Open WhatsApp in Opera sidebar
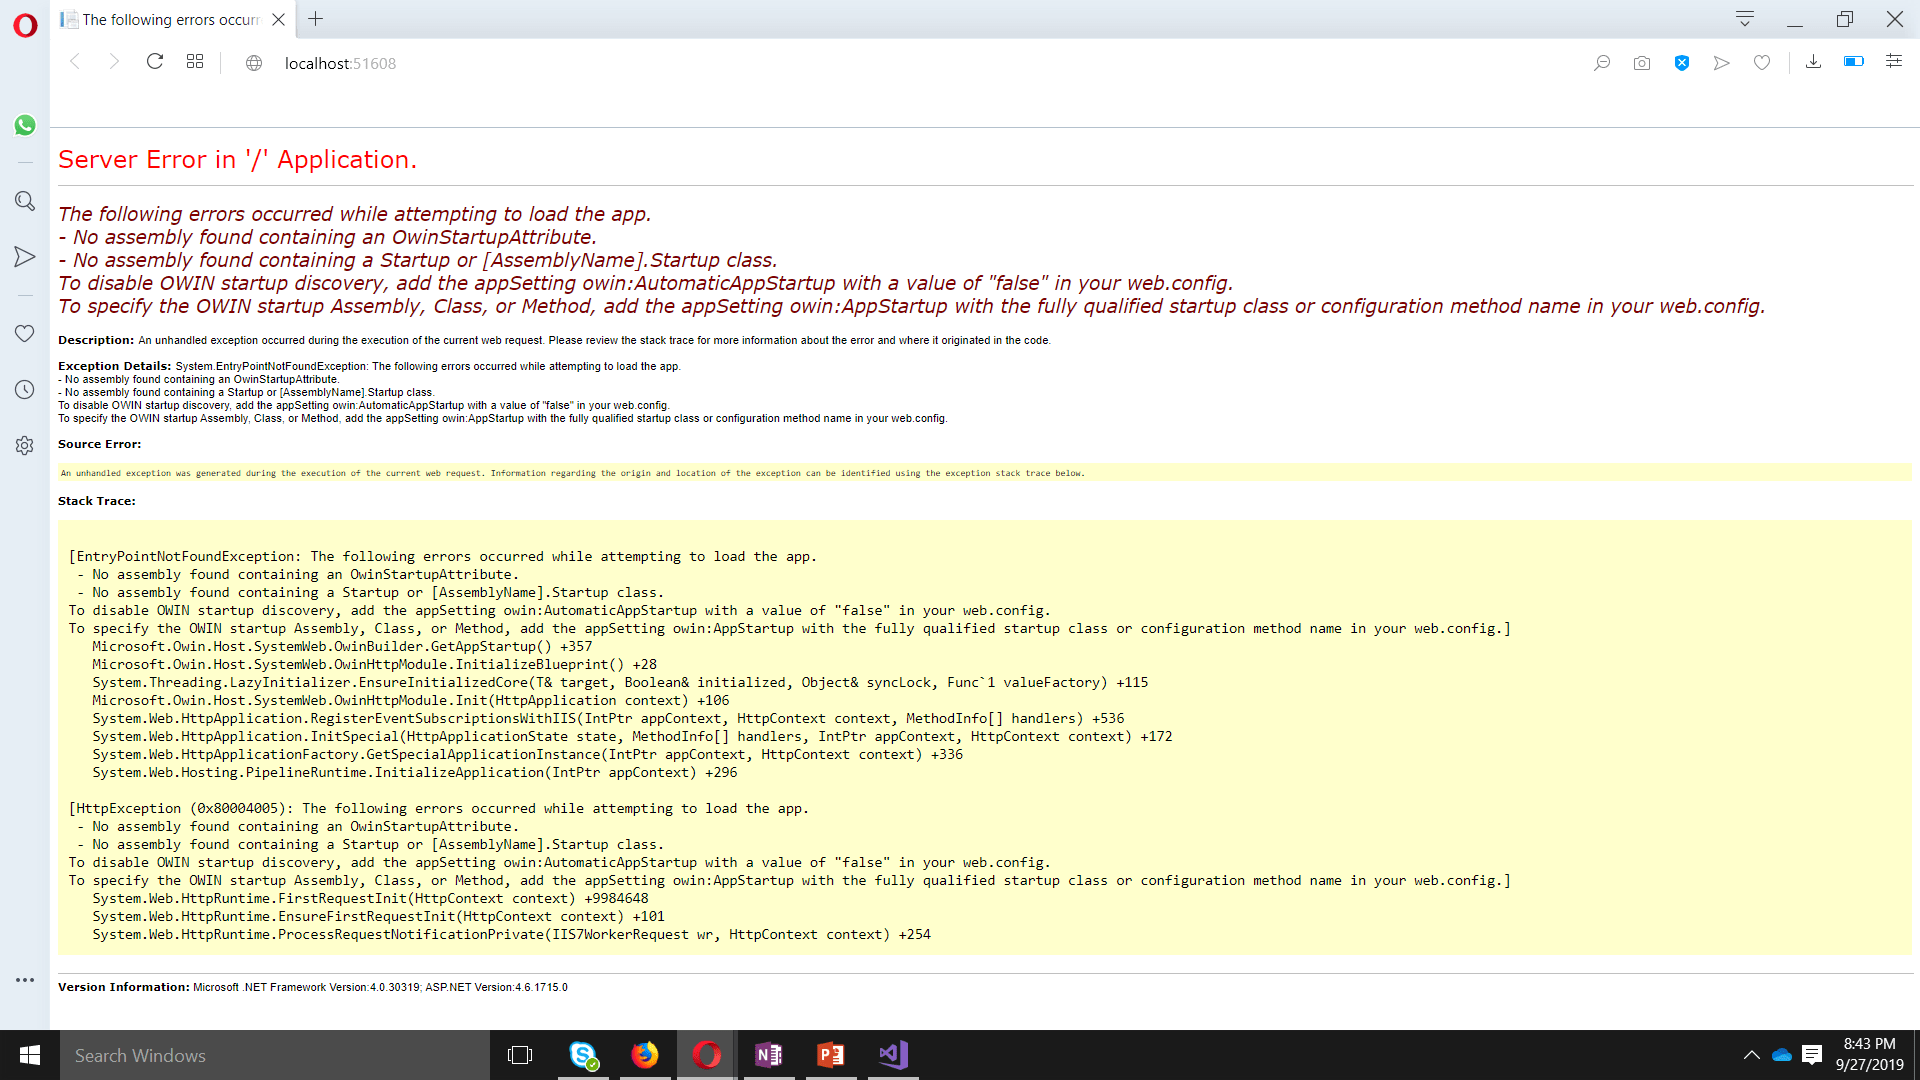This screenshot has width=1920, height=1080. coord(25,125)
